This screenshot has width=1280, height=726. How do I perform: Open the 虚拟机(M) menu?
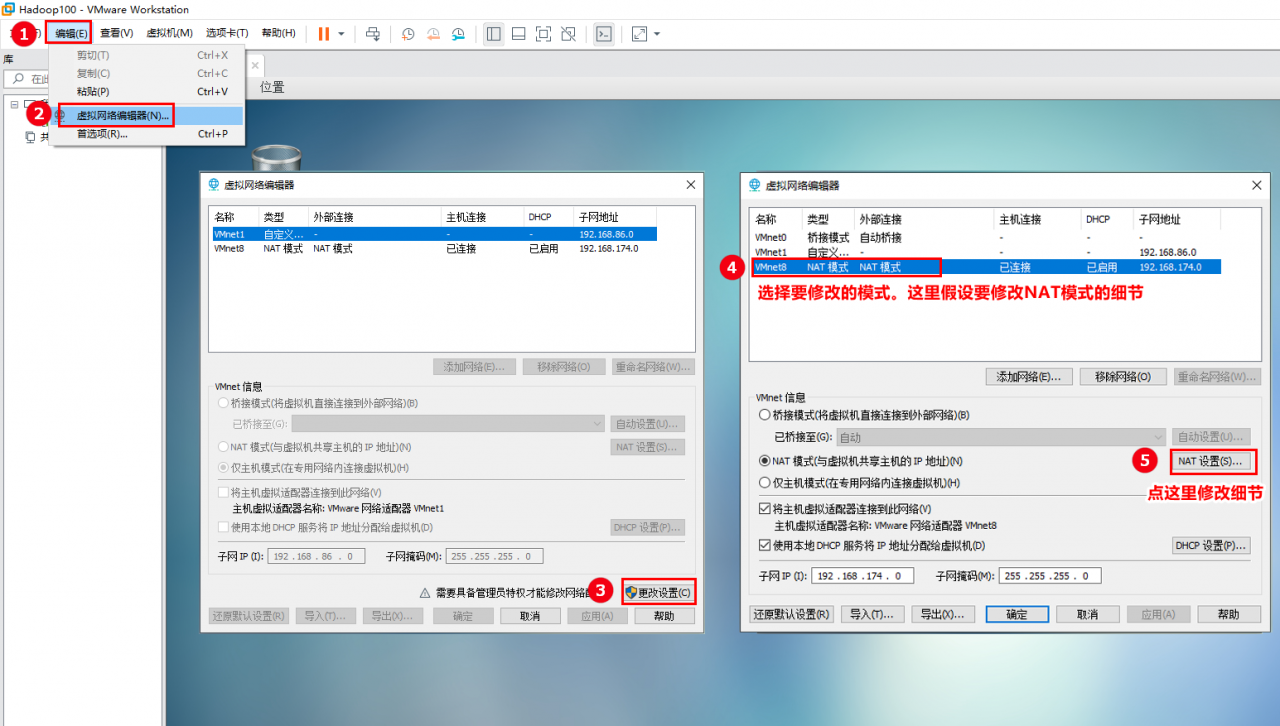[x=169, y=33]
